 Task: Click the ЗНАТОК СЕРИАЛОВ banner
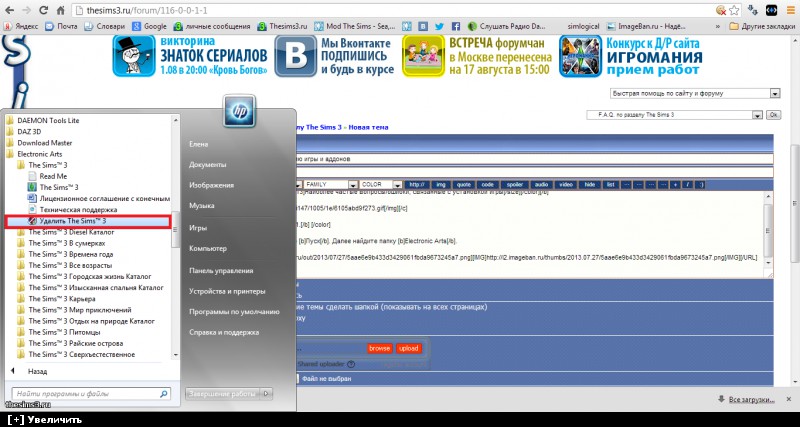(190, 56)
